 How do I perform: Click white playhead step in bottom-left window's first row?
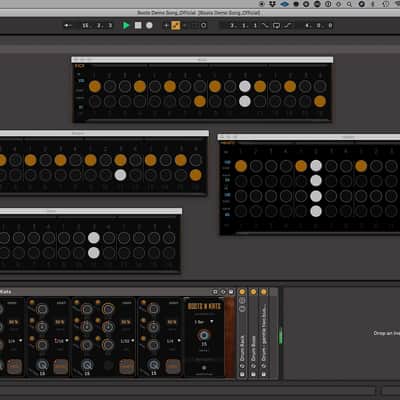[94, 238]
